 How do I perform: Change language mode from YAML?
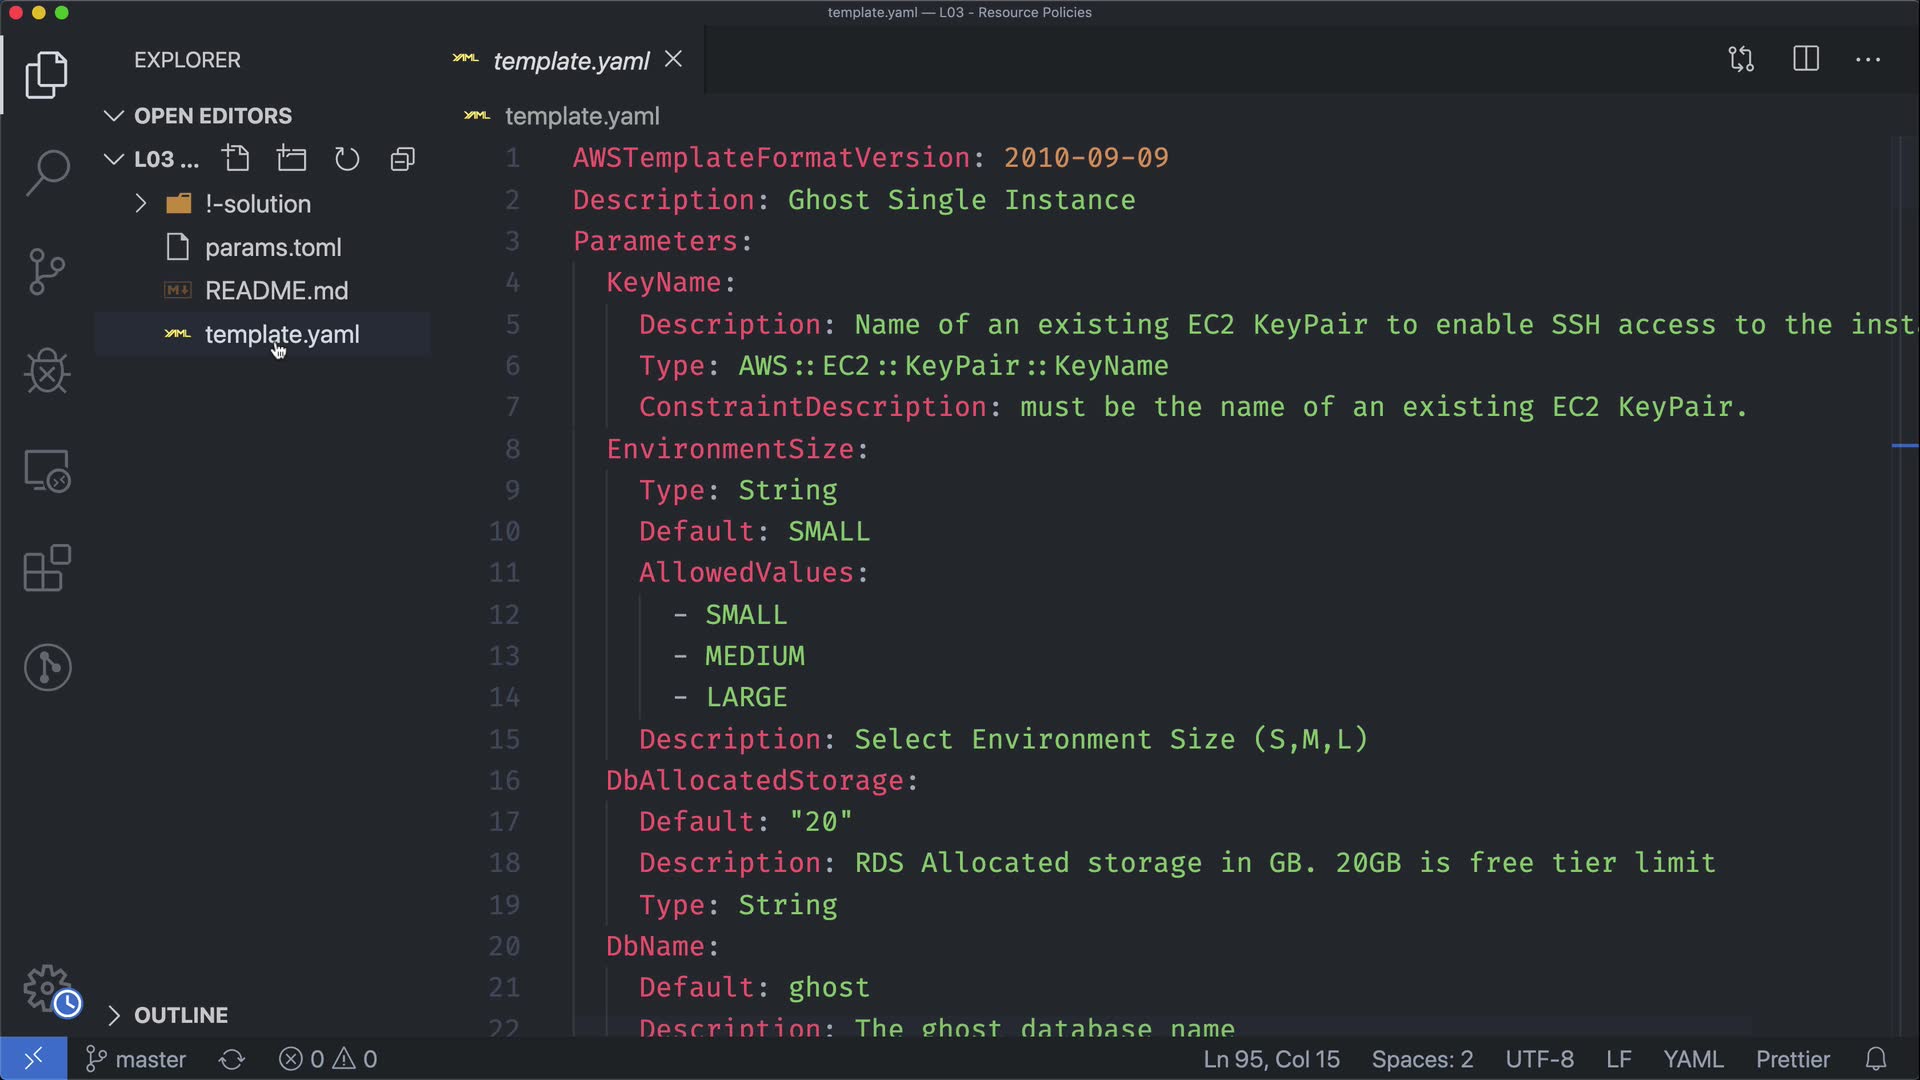click(x=1692, y=1059)
